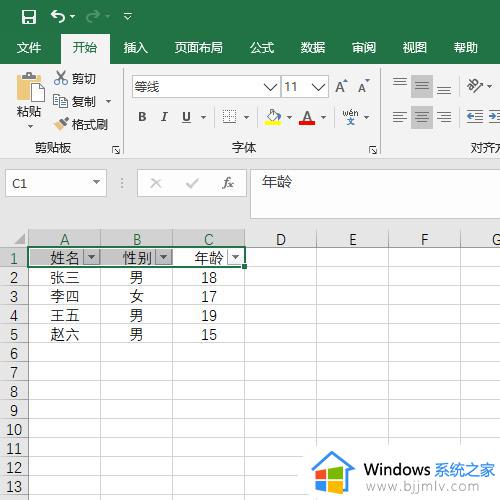500x500 pixels.
Task: Select cell containing 女
Action: point(136,296)
